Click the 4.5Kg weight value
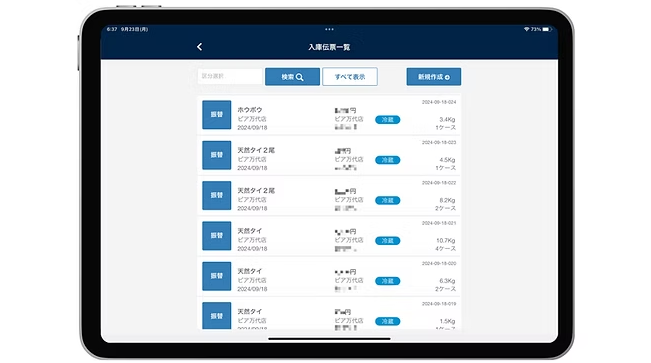Screen dimensions: 651x363 447,160
